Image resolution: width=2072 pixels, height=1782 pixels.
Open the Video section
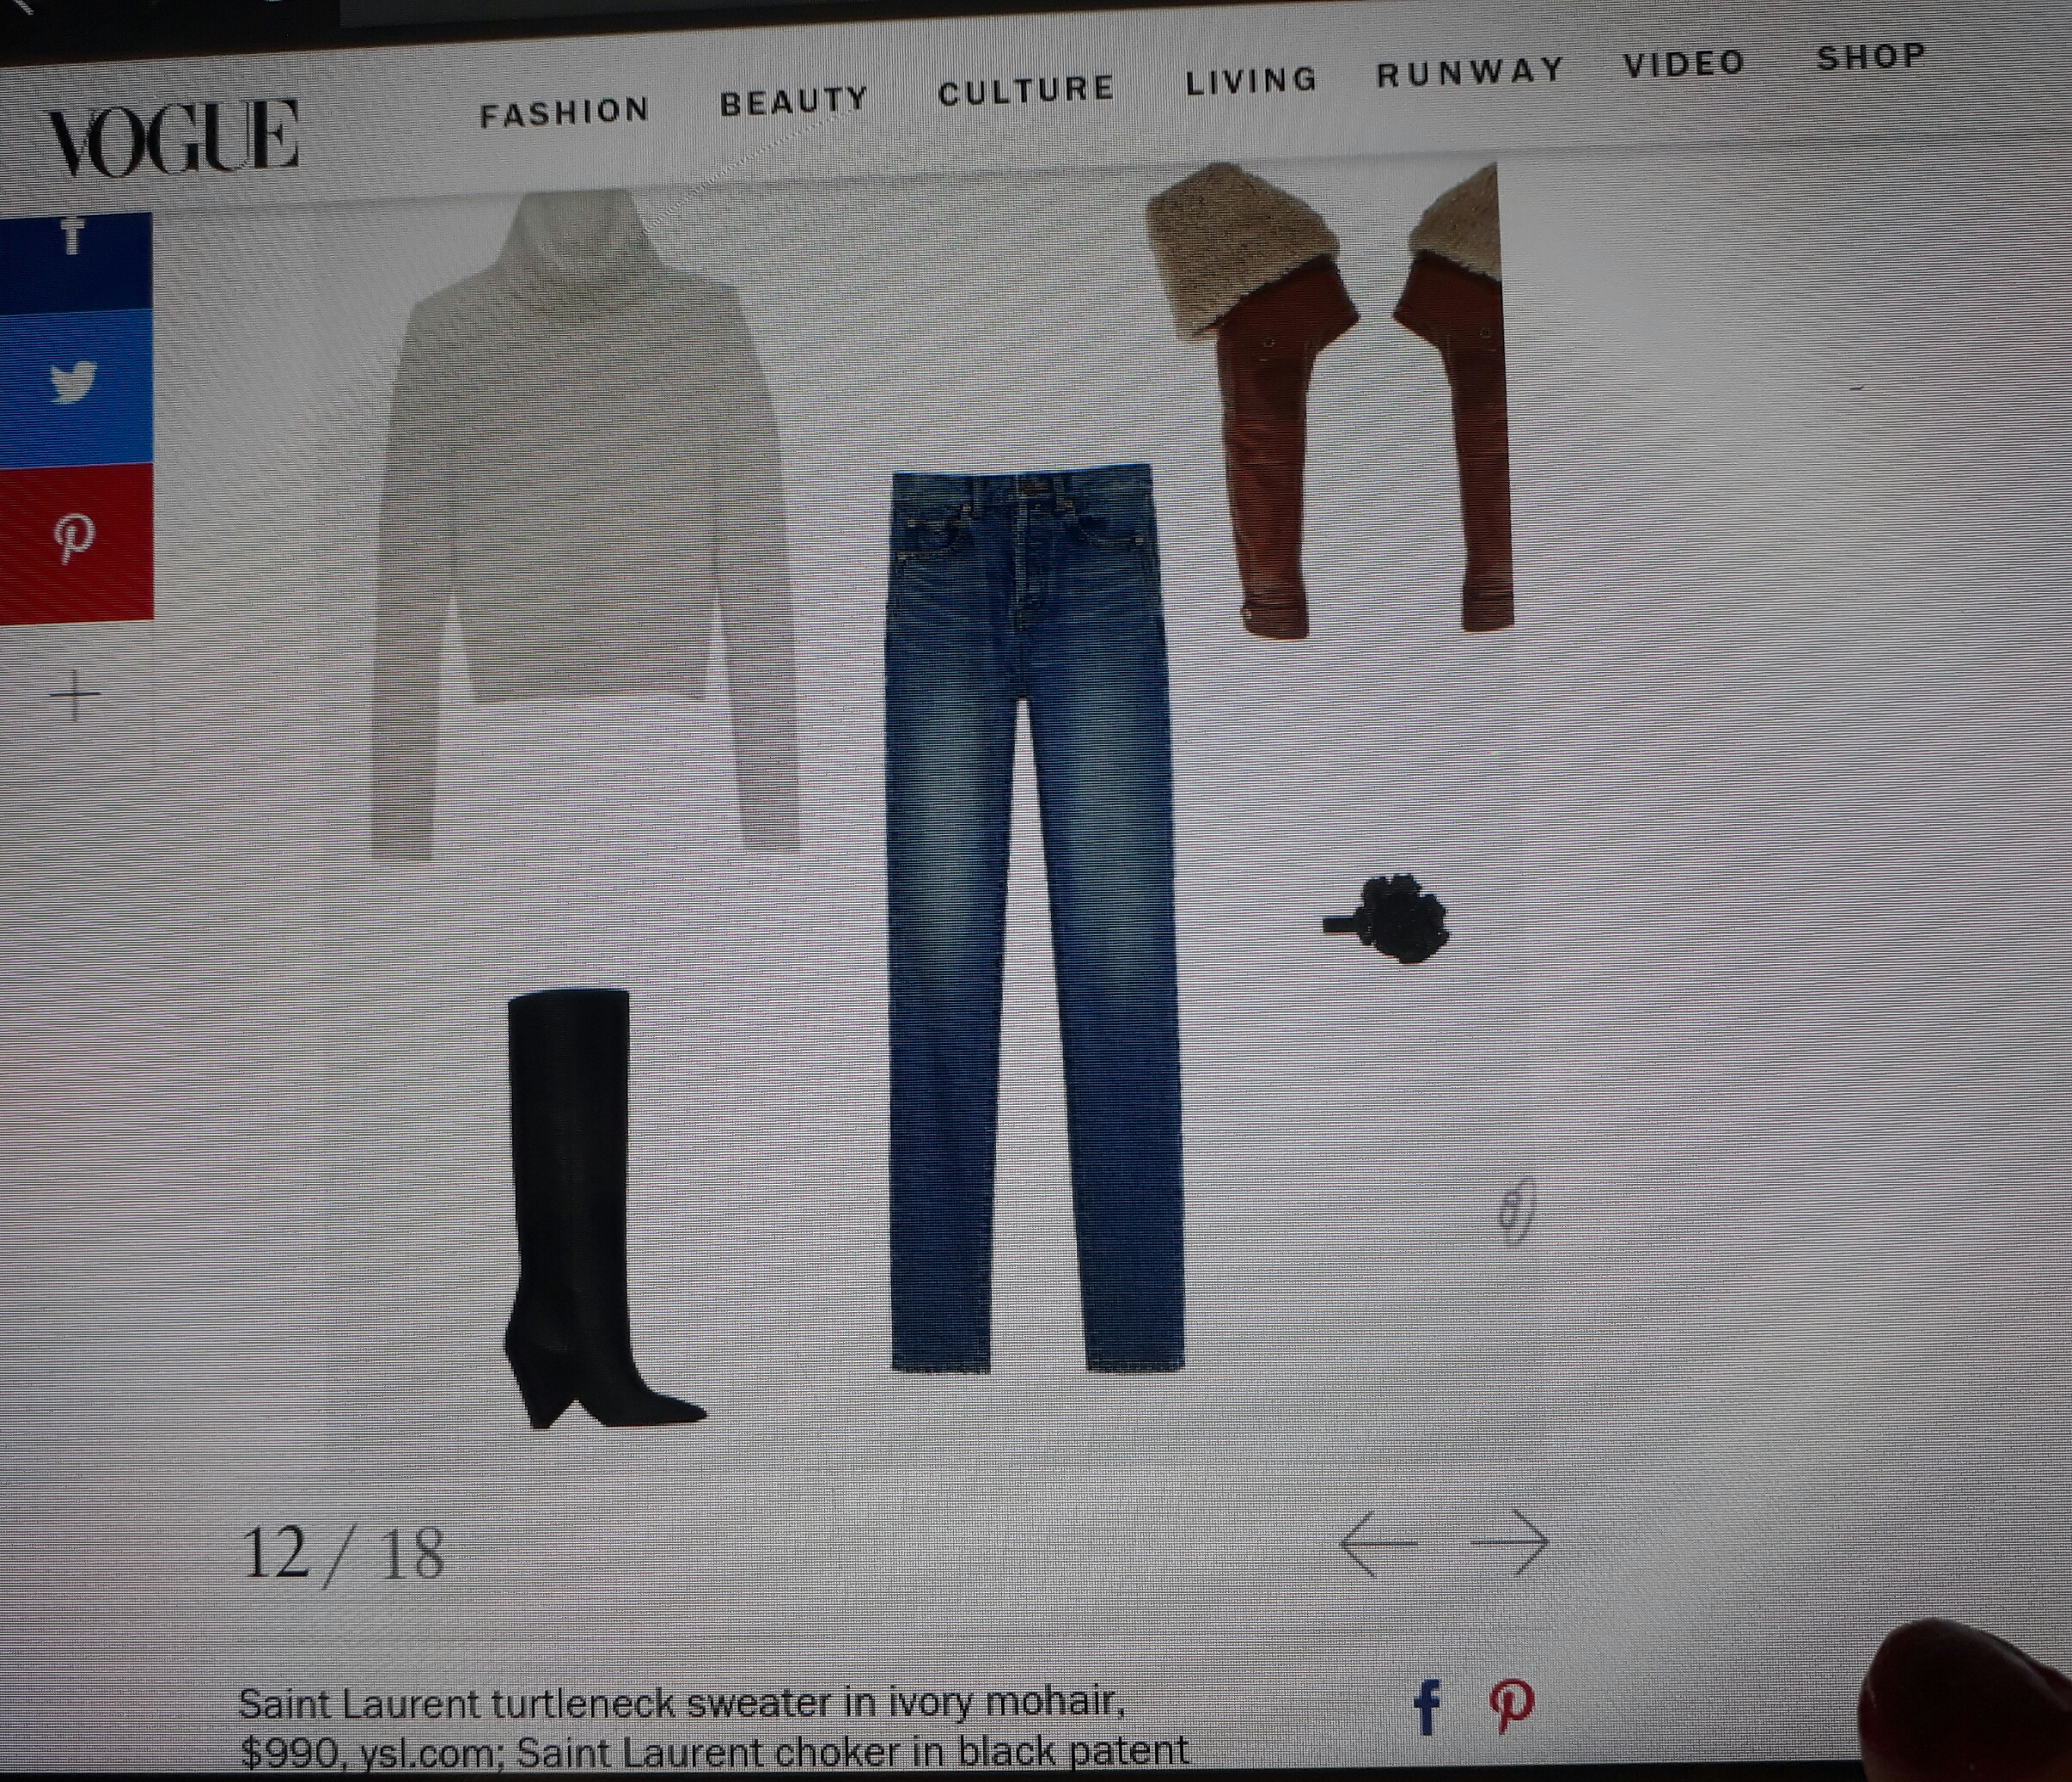click(1684, 64)
